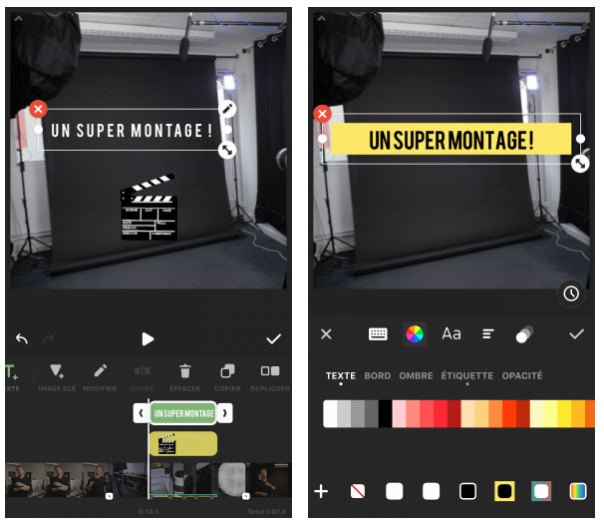Viewport: 604px width, 525px height.
Task: Open the keyboard text input icon
Action: tap(378, 334)
